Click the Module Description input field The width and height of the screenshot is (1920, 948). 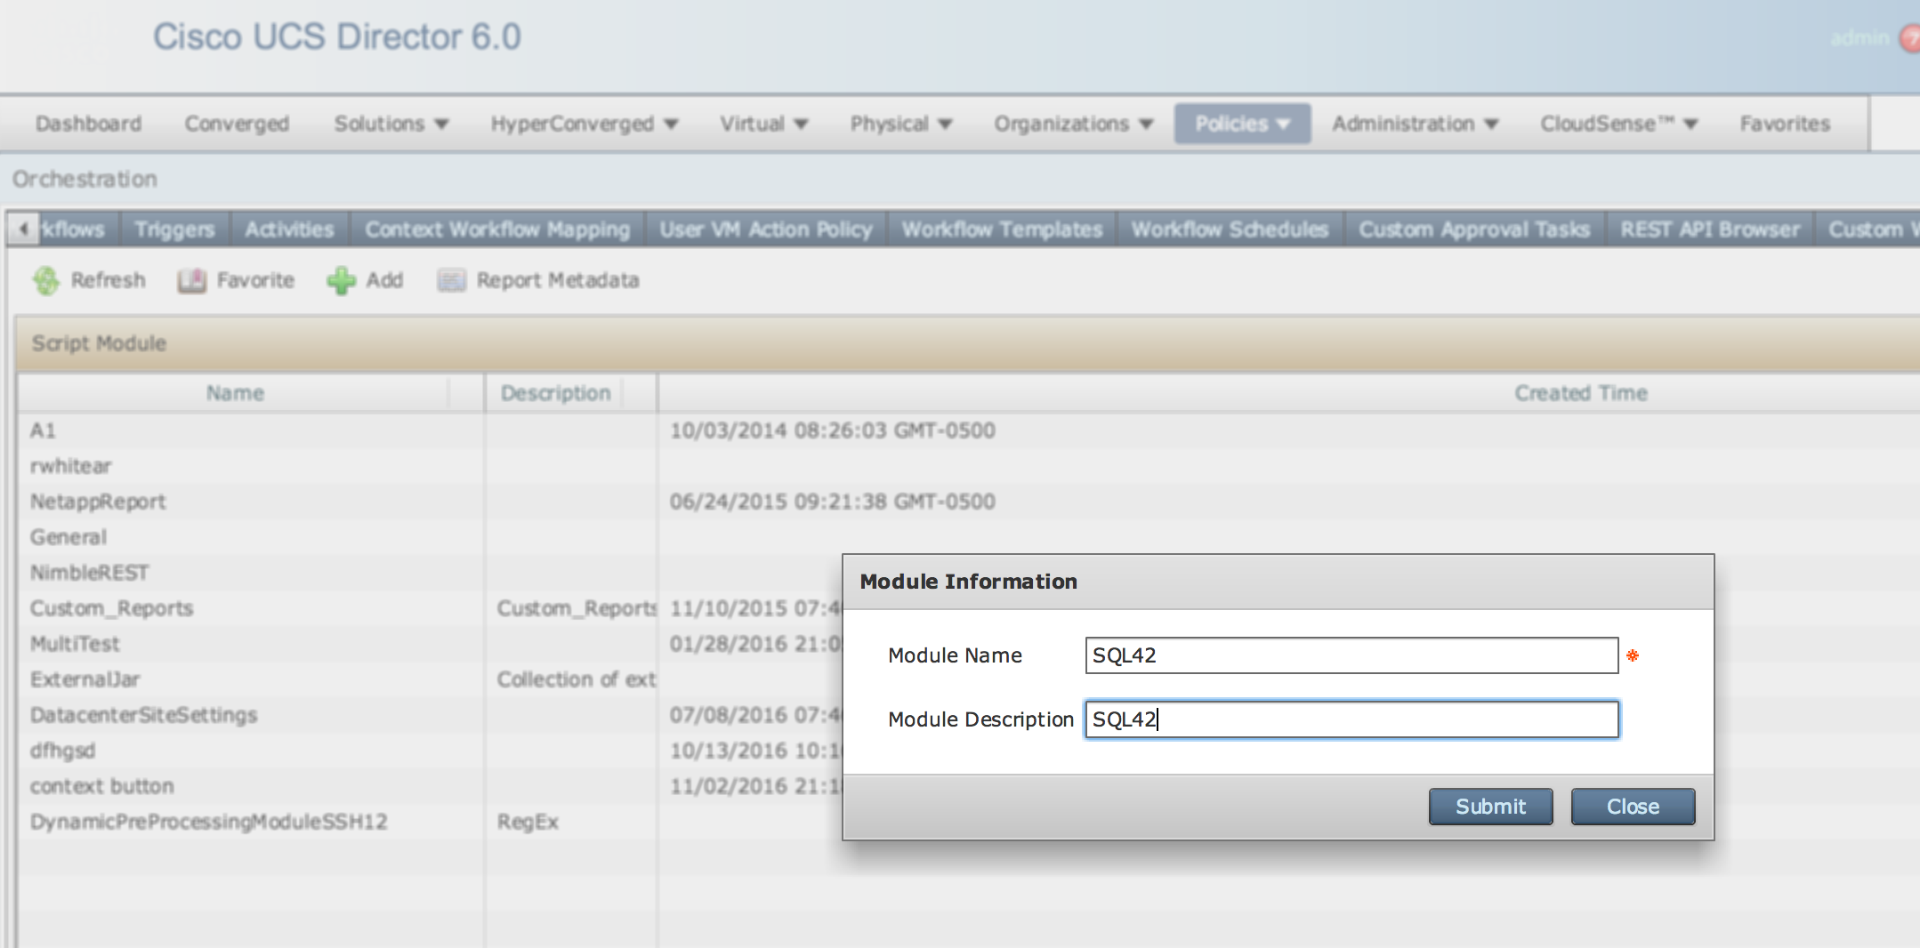pyautogui.click(x=1351, y=720)
